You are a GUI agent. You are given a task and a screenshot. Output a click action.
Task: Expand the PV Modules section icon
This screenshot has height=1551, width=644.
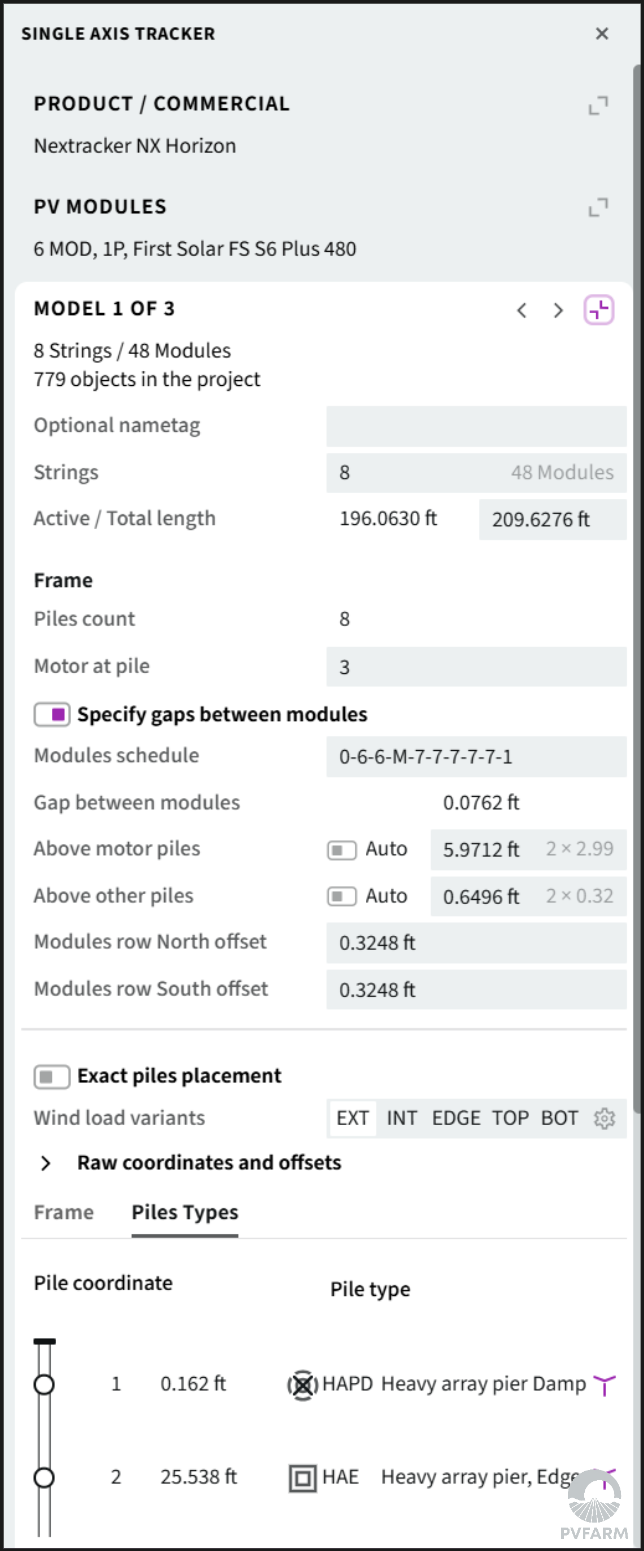[598, 208]
